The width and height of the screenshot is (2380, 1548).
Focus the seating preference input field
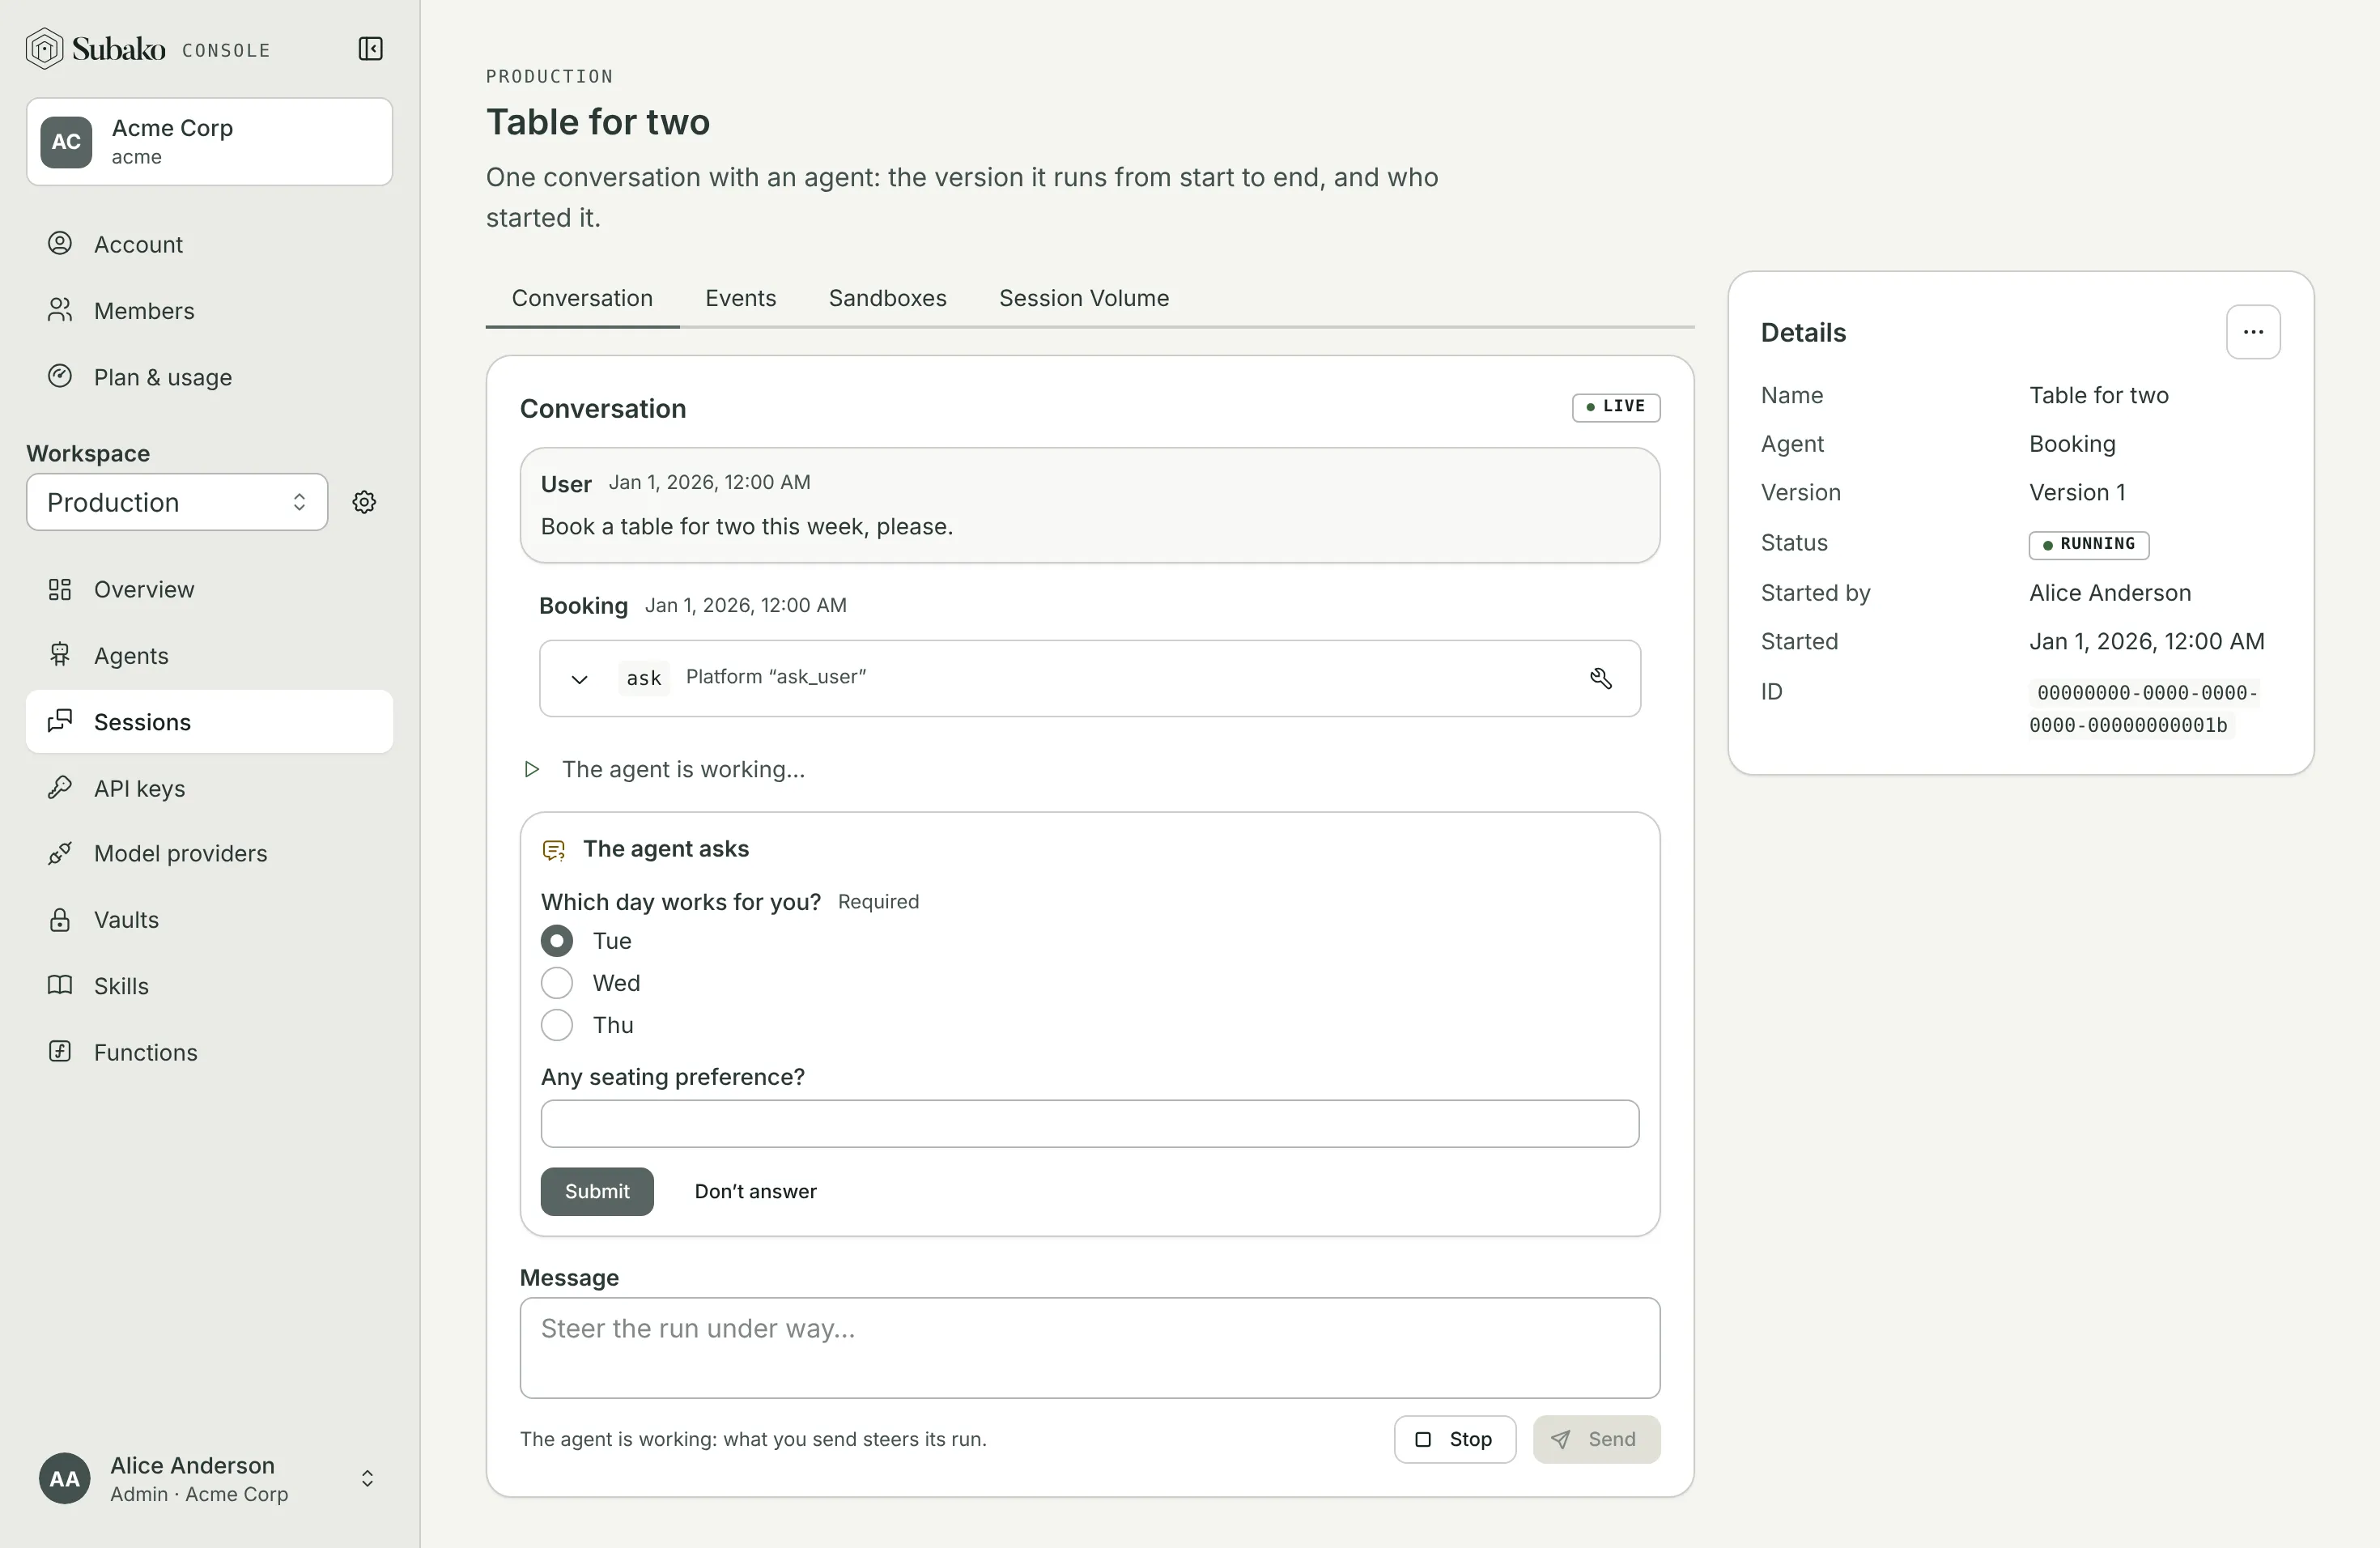click(1090, 1124)
